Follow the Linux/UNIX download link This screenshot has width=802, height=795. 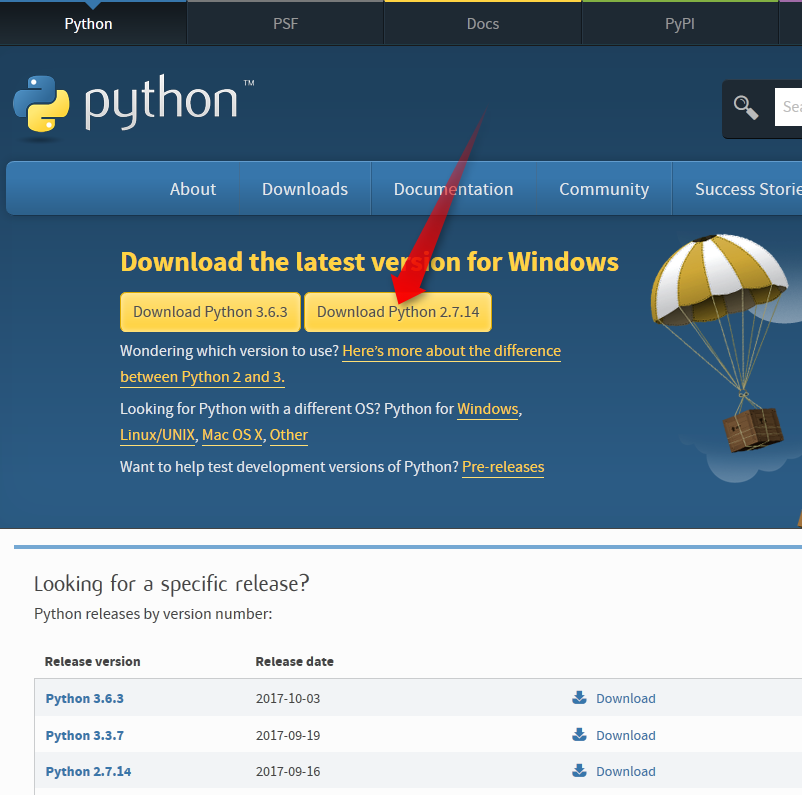[156, 435]
